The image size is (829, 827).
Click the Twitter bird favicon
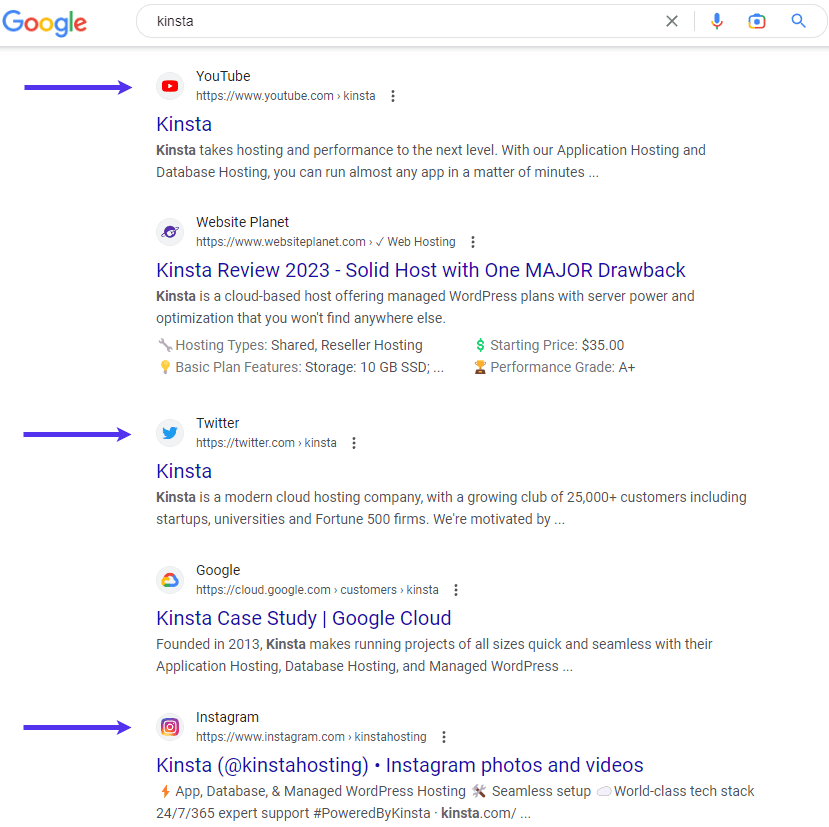[170, 432]
